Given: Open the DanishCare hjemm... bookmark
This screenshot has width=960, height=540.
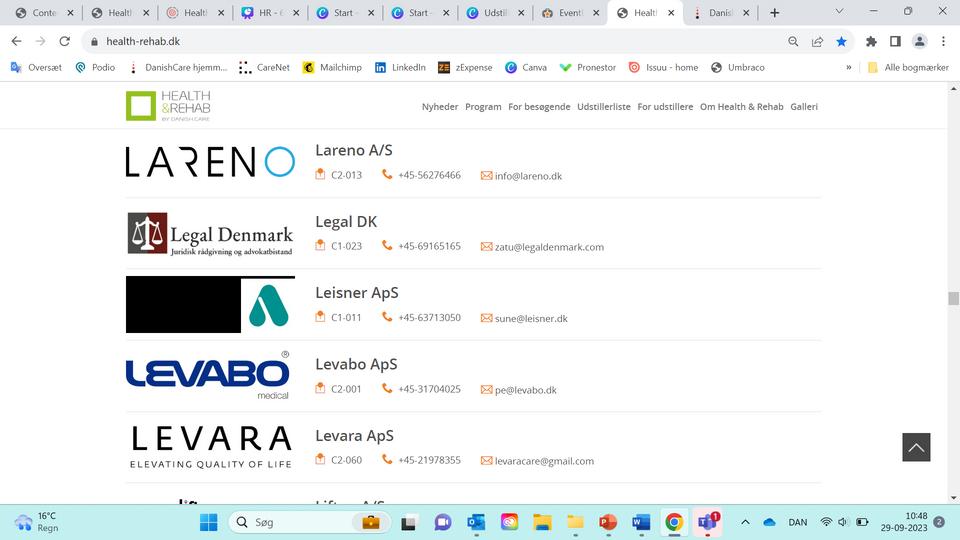Looking at the screenshot, I should (178, 67).
